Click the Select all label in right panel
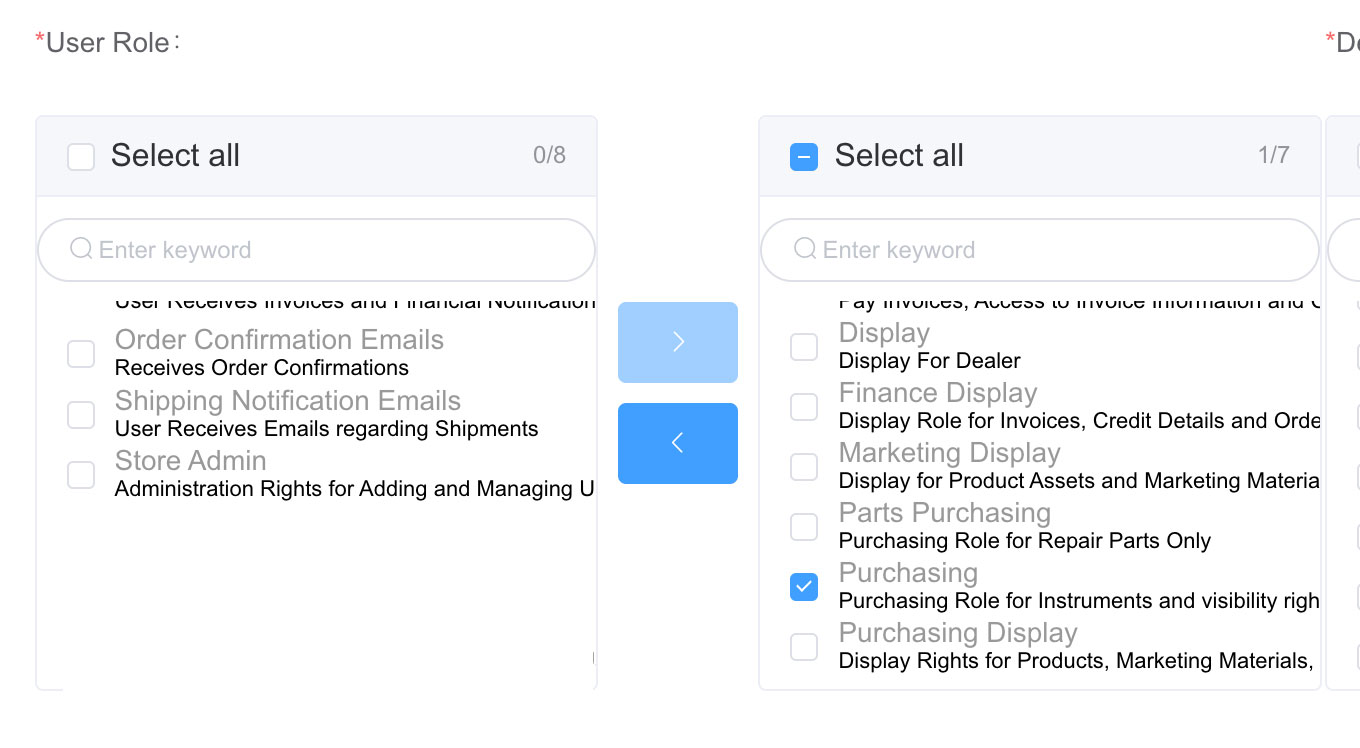Screen dimensions: 1360x748 [x=899, y=156]
